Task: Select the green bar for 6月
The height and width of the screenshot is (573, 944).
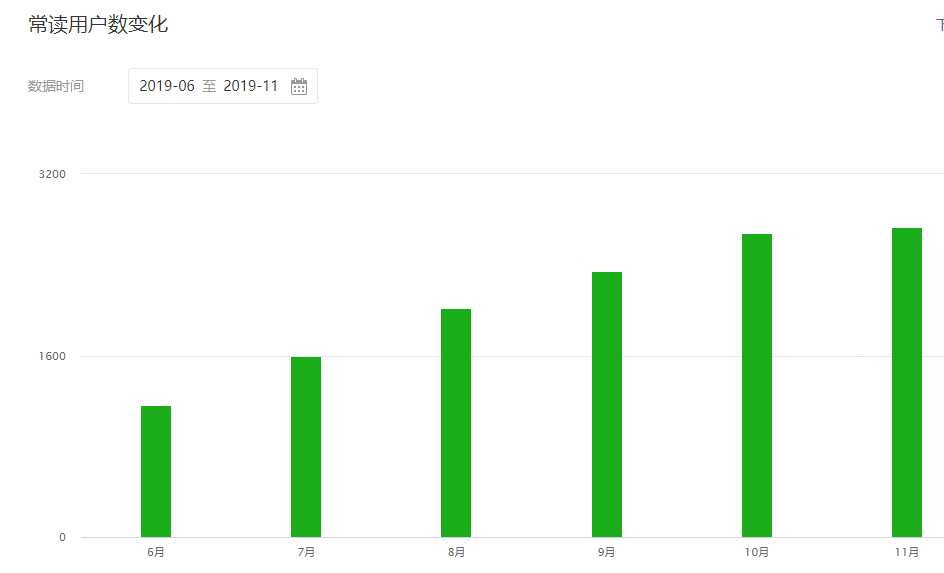Action: pos(156,471)
